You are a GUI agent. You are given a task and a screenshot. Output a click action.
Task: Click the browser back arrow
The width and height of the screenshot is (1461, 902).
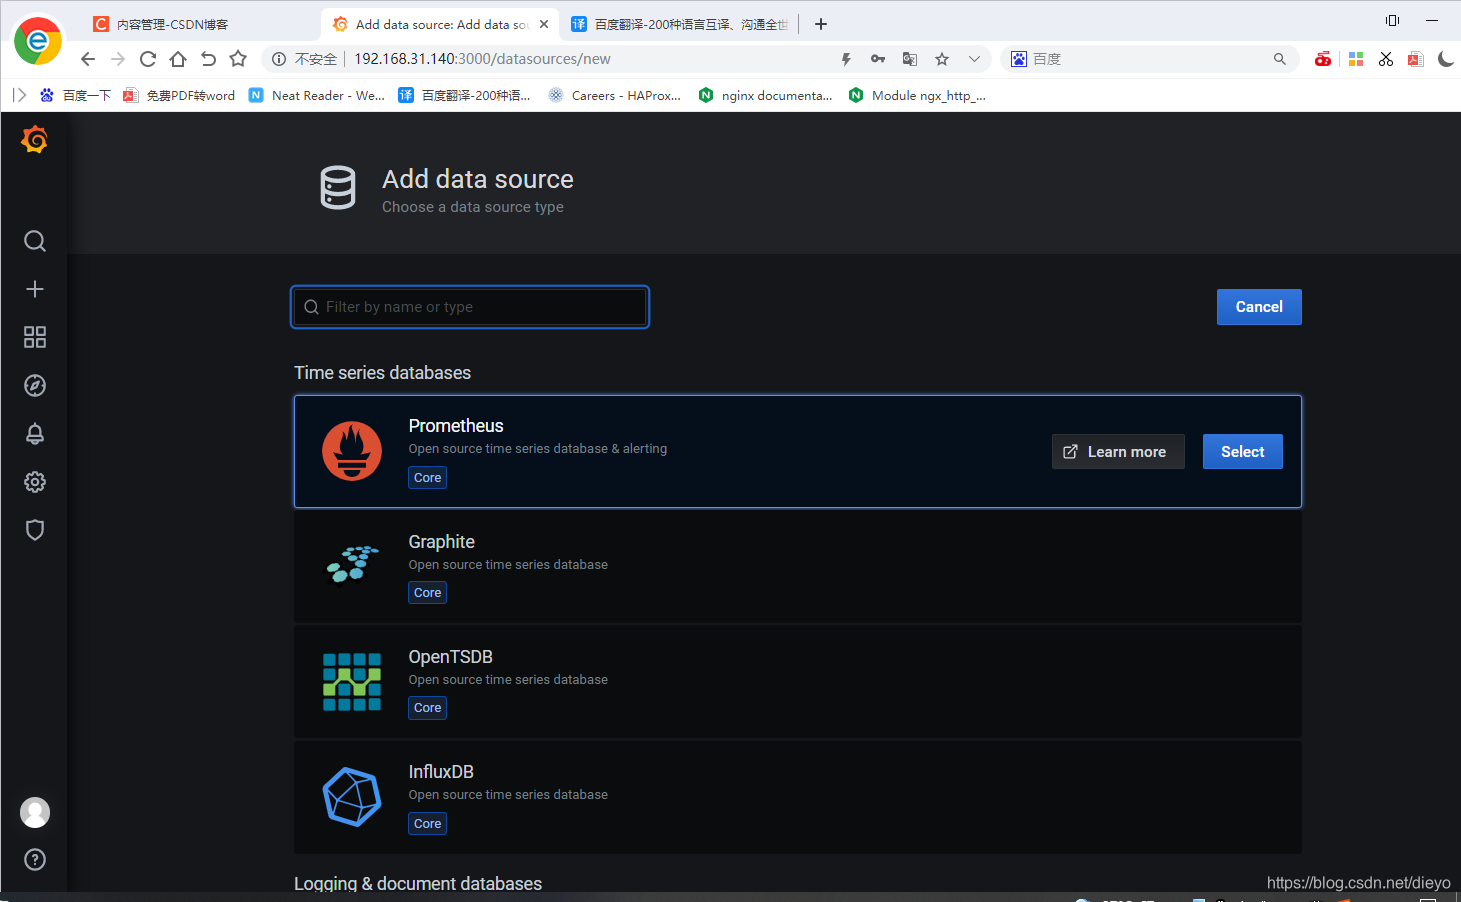point(88,59)
